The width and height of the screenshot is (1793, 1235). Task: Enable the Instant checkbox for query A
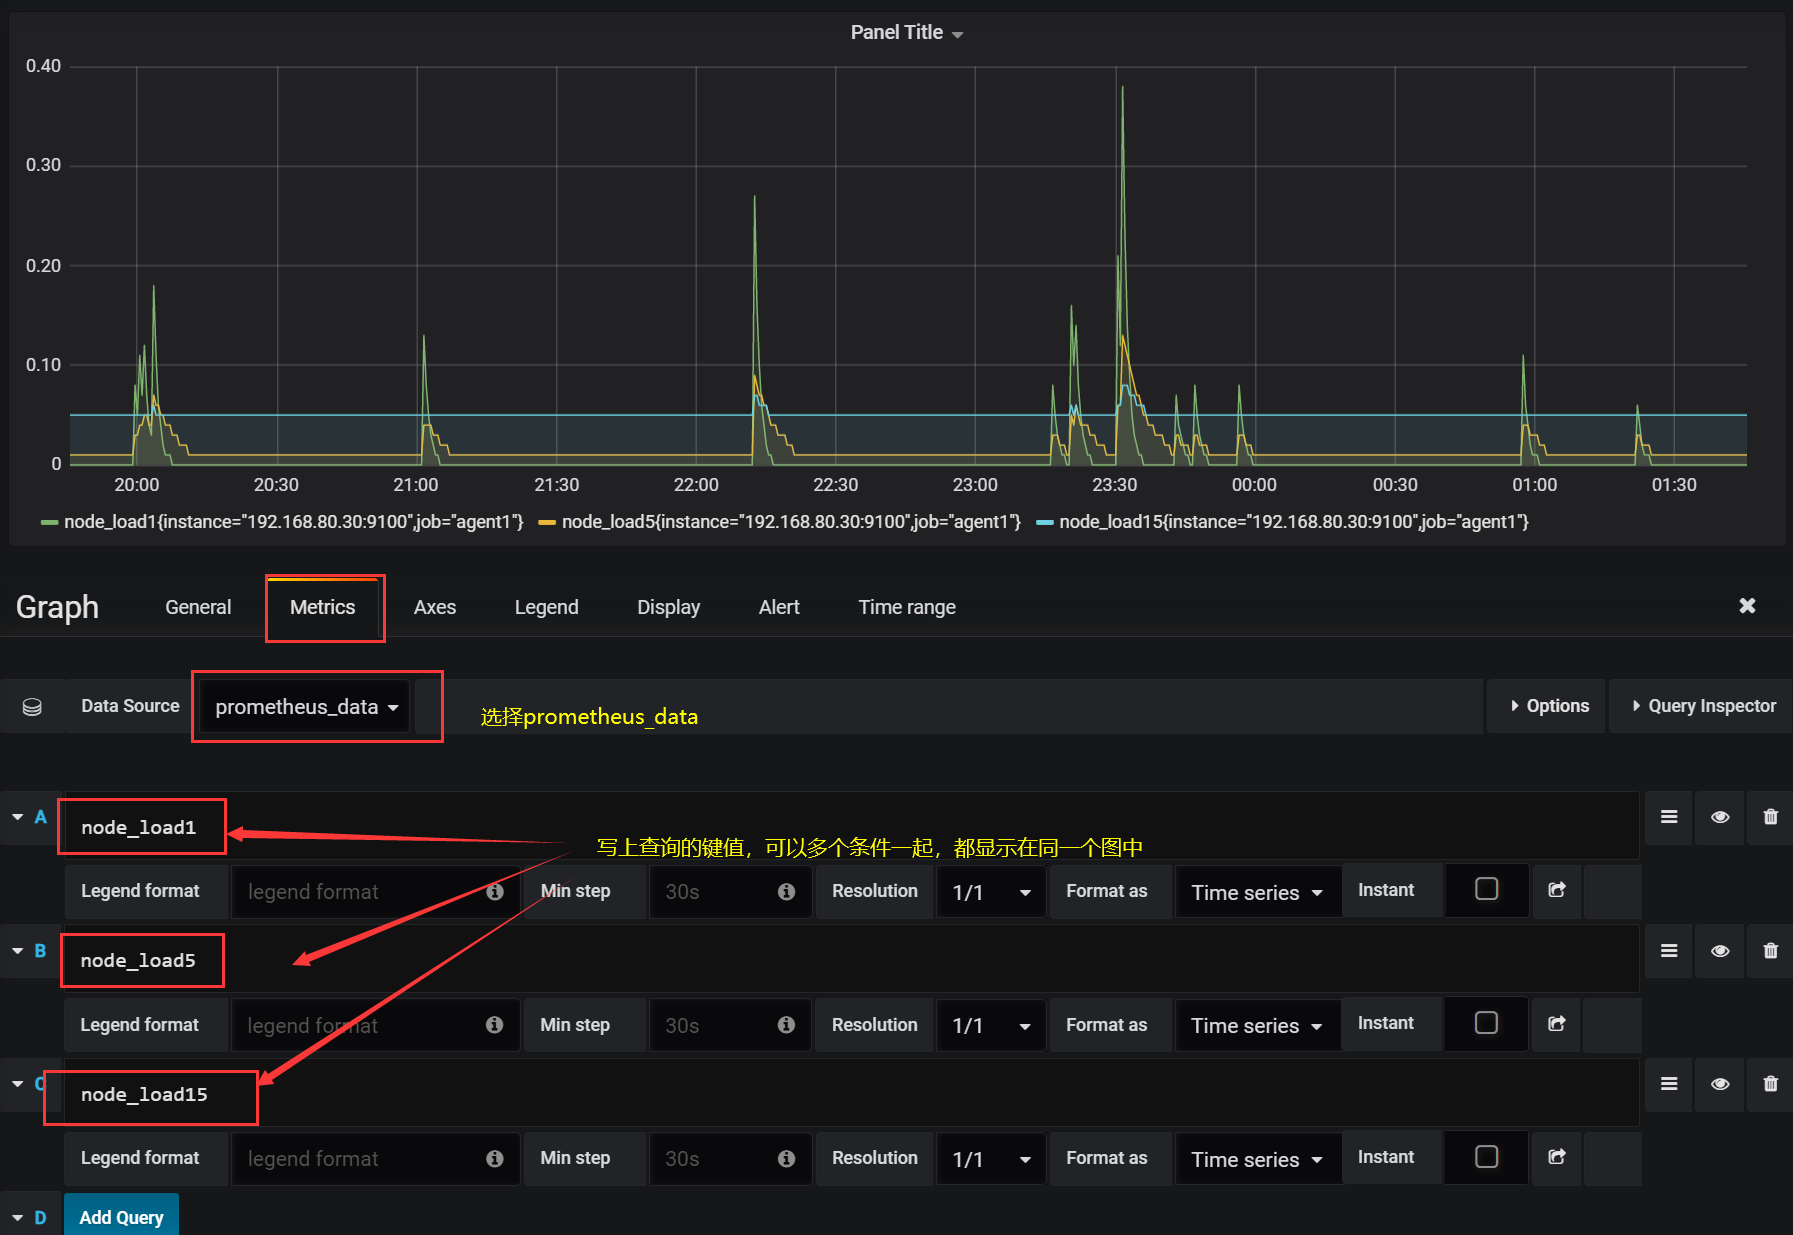1487,889
